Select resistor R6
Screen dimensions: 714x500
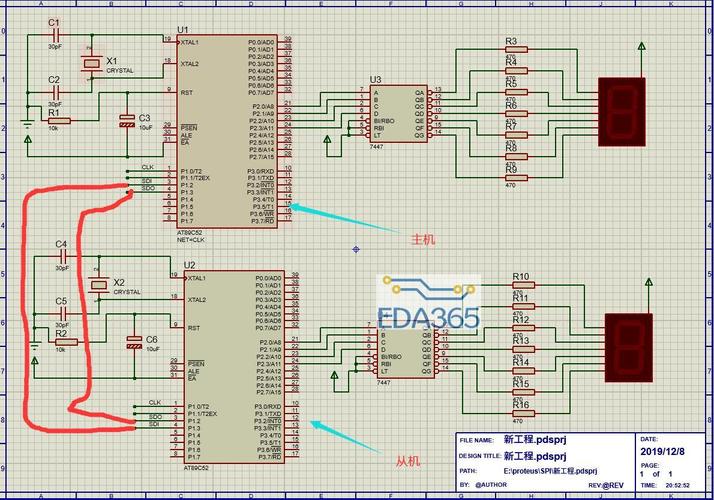tap(516, 113)
